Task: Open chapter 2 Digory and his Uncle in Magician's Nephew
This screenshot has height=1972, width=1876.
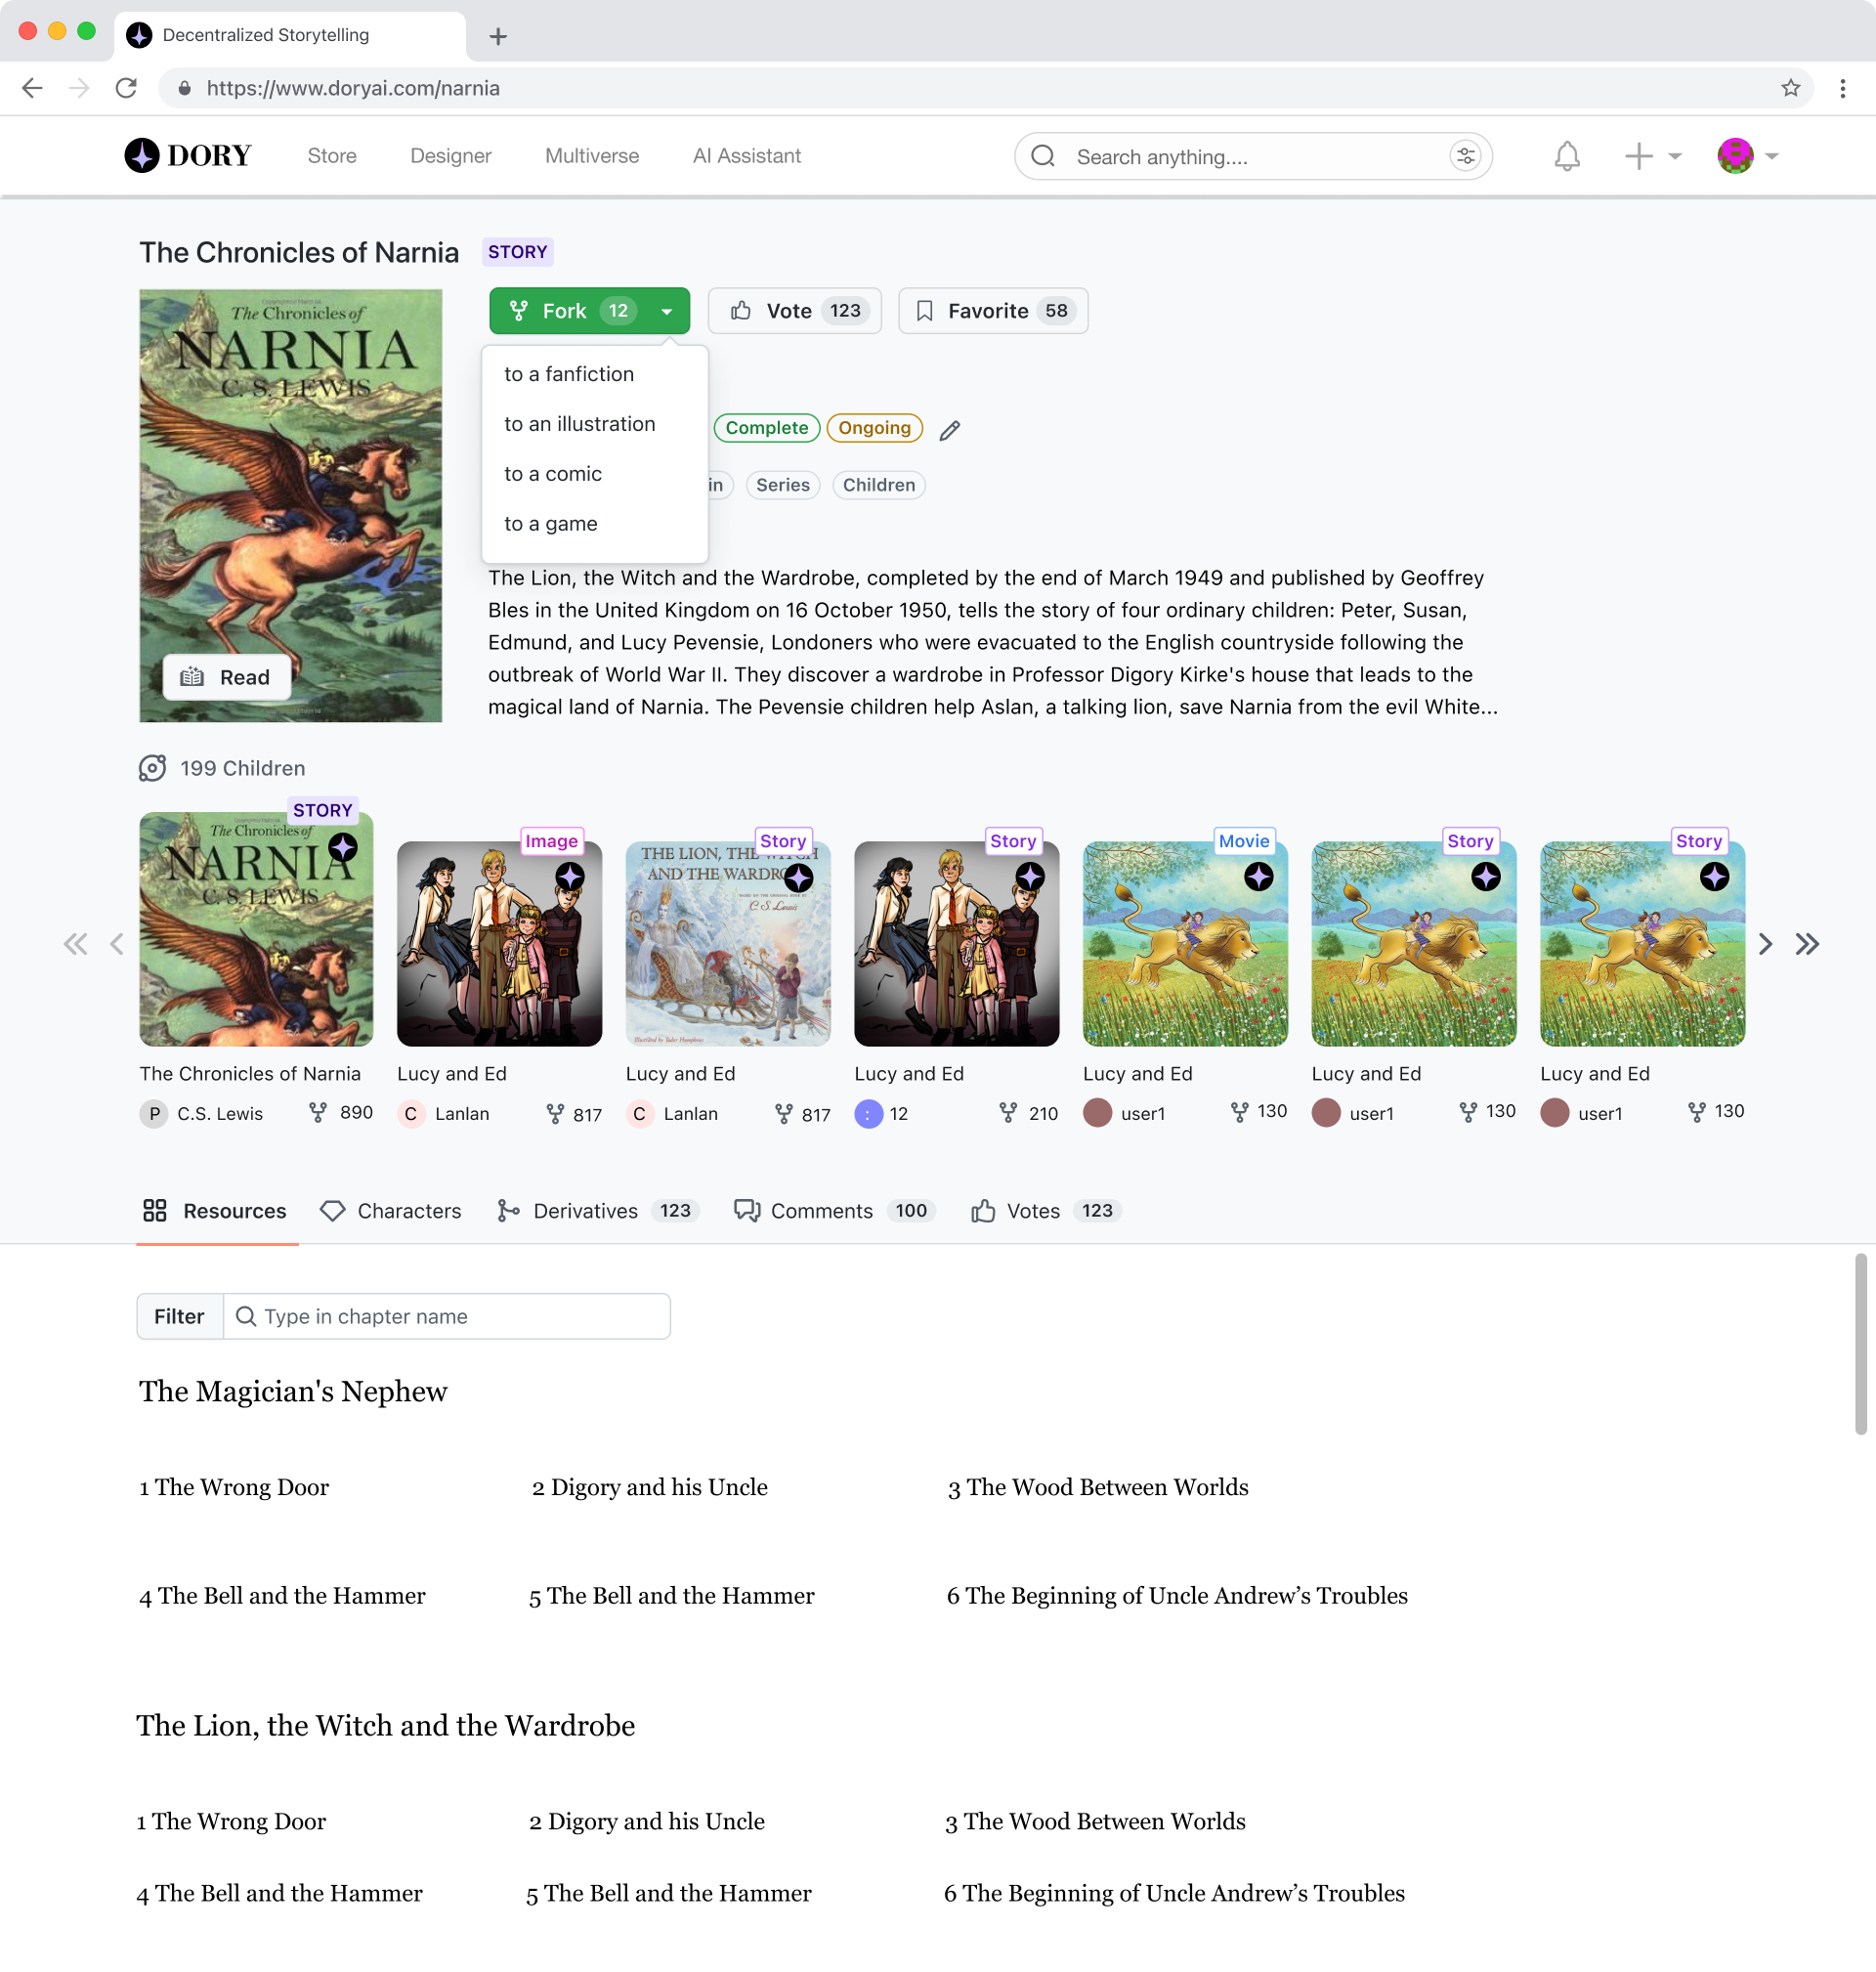Action: pos(650,1487)
